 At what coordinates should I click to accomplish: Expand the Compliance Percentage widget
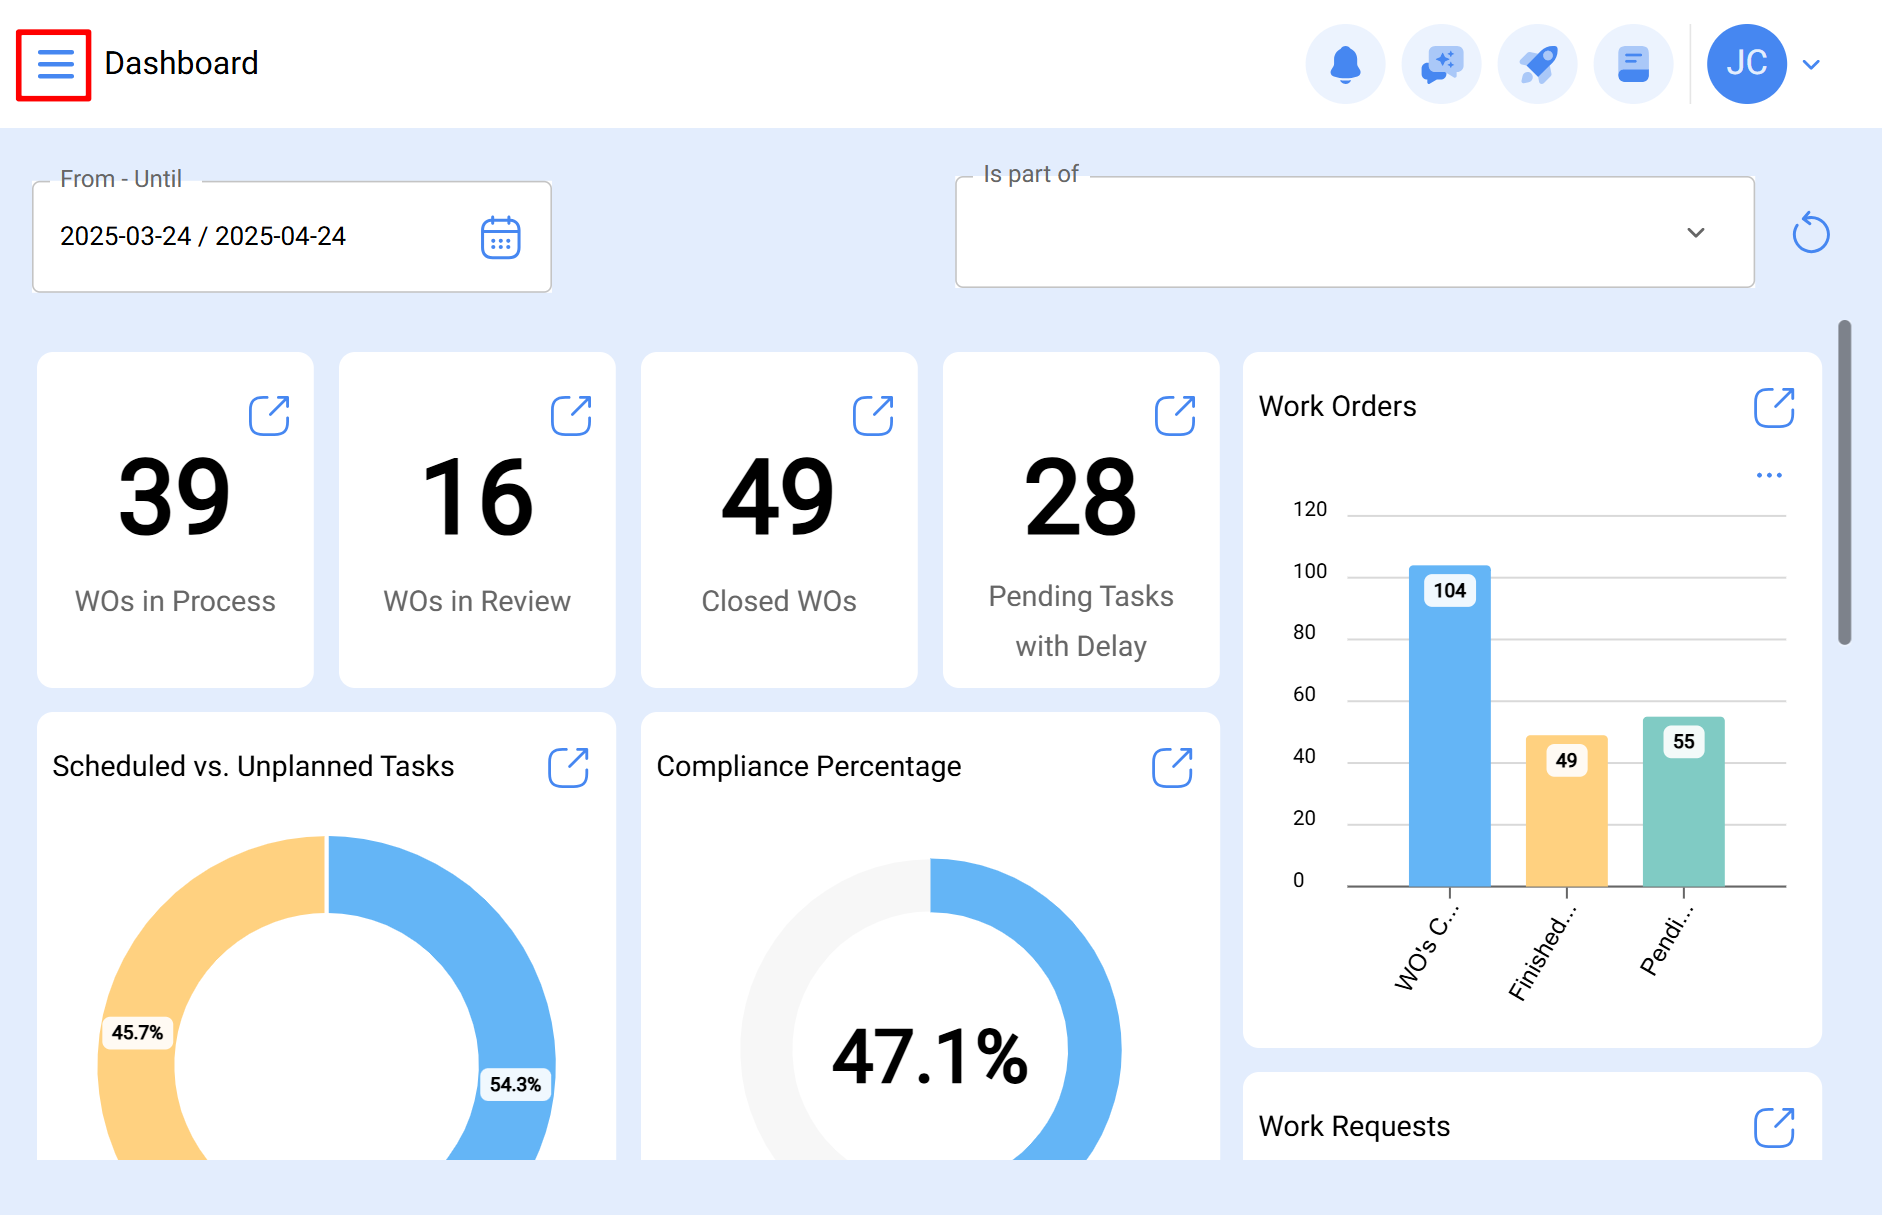point(1173,767)
